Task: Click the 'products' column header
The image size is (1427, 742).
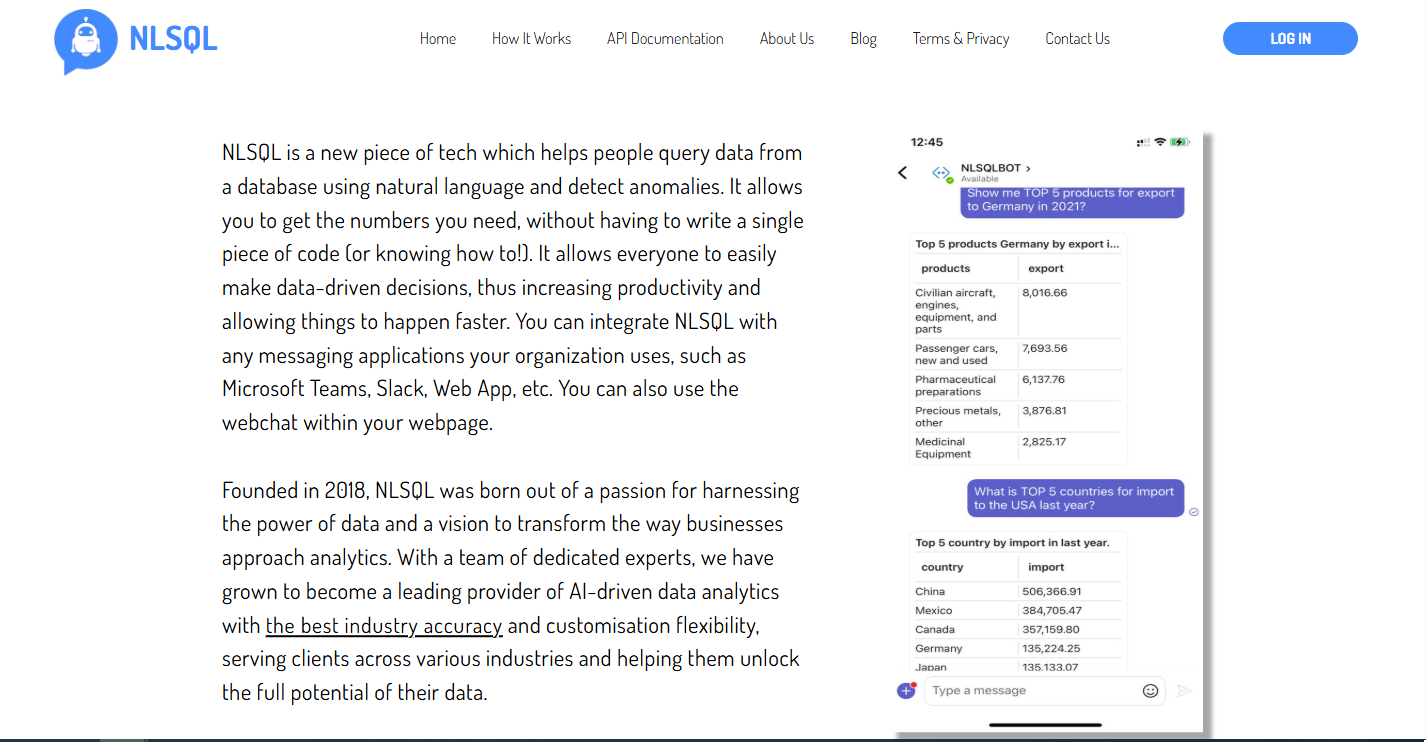Action: pyautogui.click(x=946, y=268)
